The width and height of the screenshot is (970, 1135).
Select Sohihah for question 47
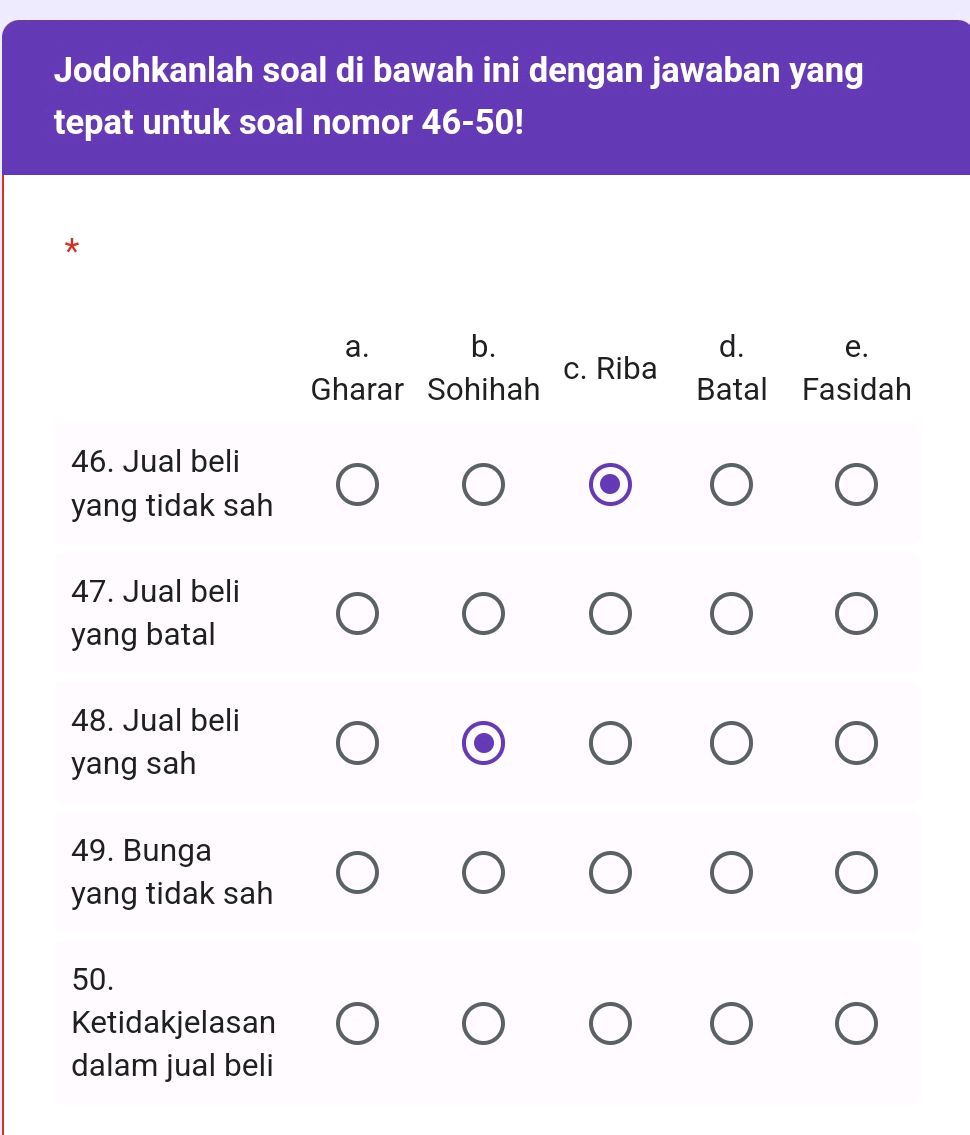click(x=484, y=613)
